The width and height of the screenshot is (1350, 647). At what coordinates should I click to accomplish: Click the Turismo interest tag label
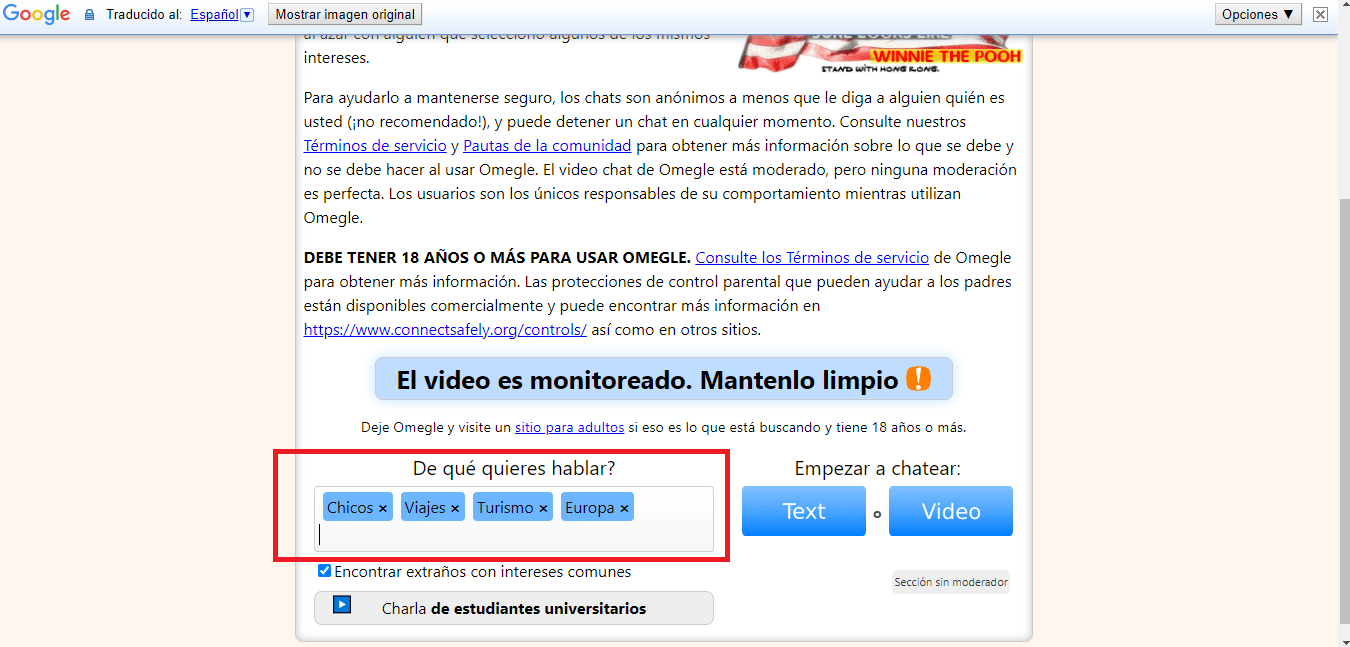tap(505, 508)
